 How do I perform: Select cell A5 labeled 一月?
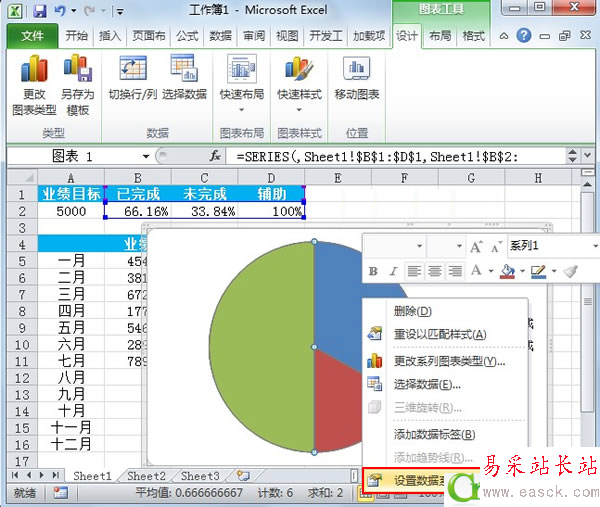click(x=71, y=261)
